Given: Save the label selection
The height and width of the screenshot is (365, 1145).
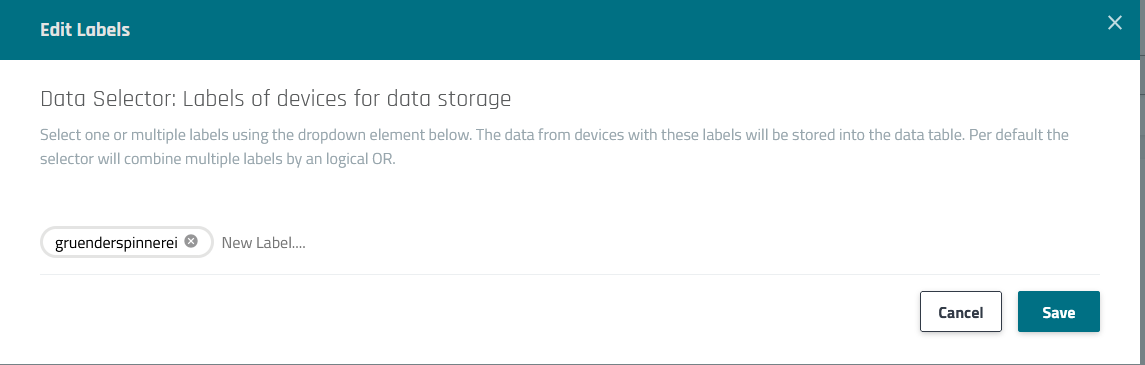Looking at the screenshot, I should (1058, 312).
